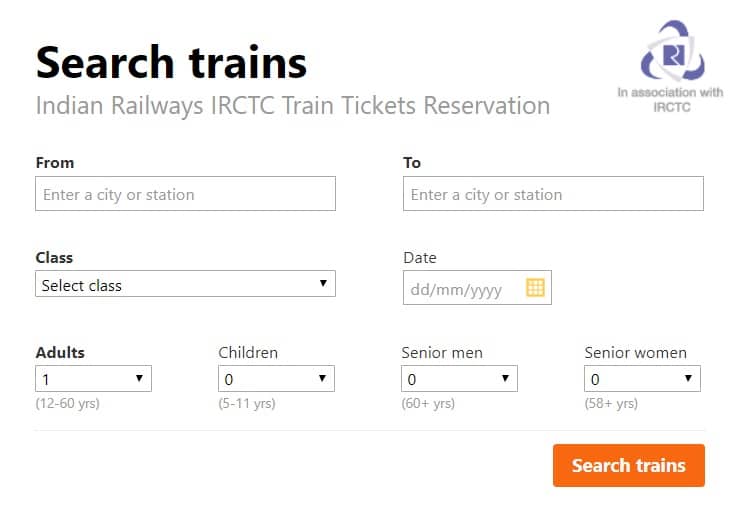Click the Class field label

(54, 257)
